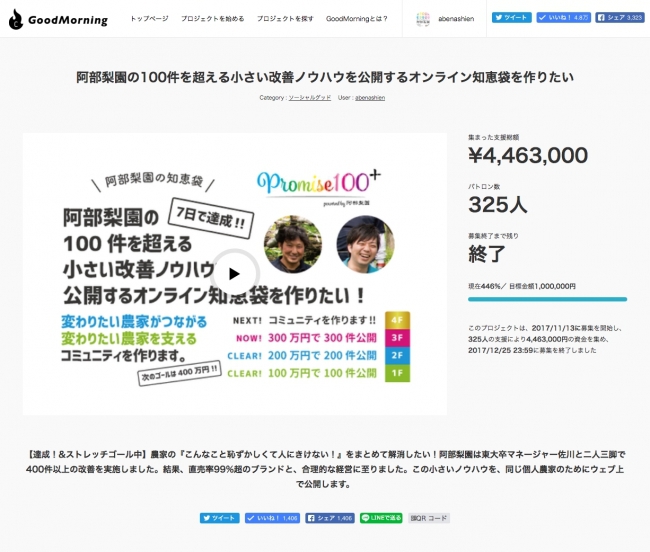Show the QR コード button

click(430, 518)
